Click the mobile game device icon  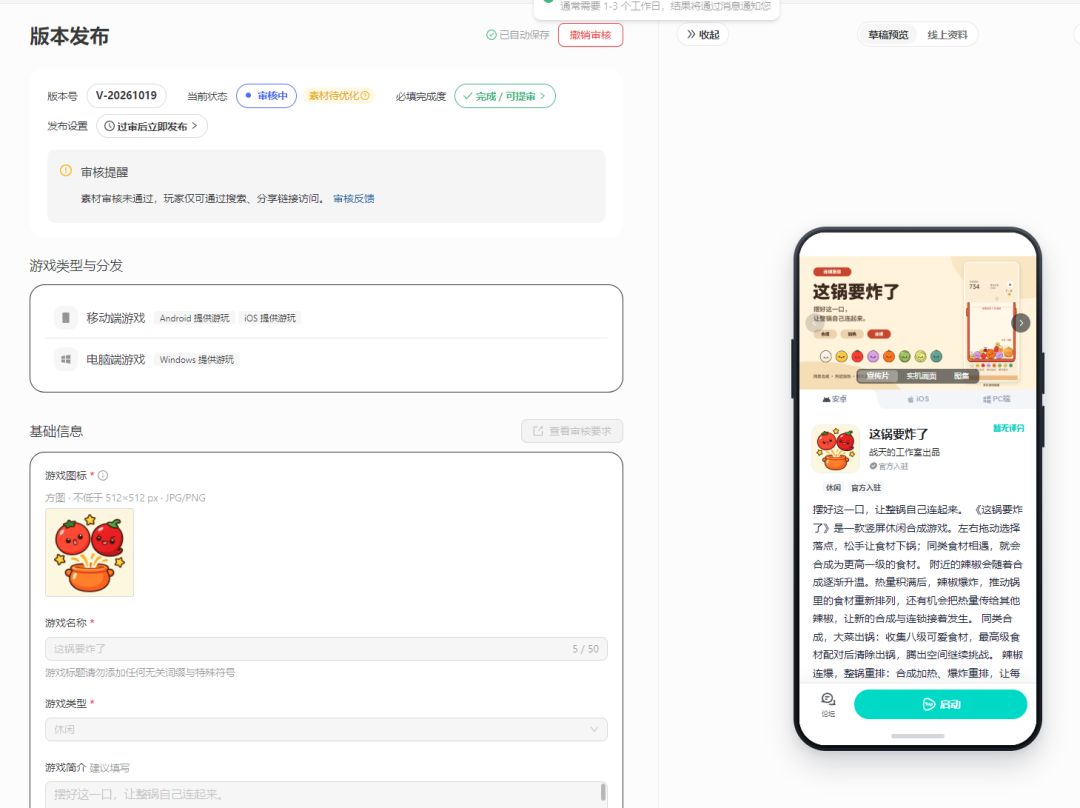pyautogui.click(x=65, y=318)
